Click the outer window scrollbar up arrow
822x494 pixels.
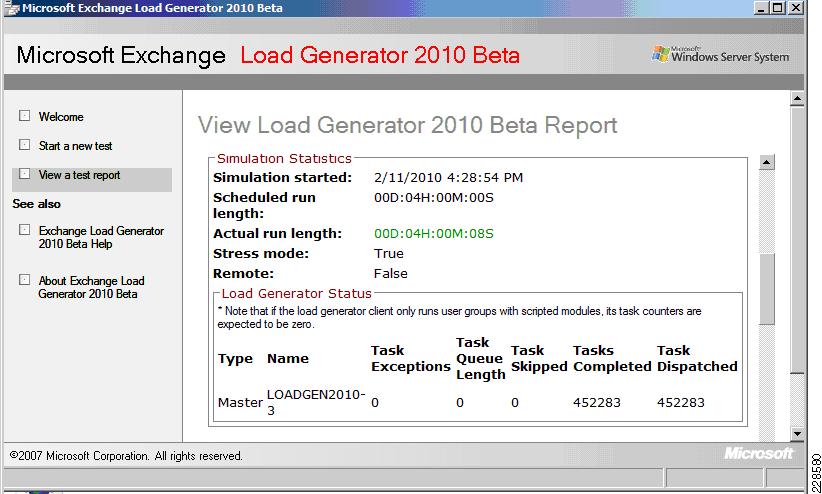point(797,98)
